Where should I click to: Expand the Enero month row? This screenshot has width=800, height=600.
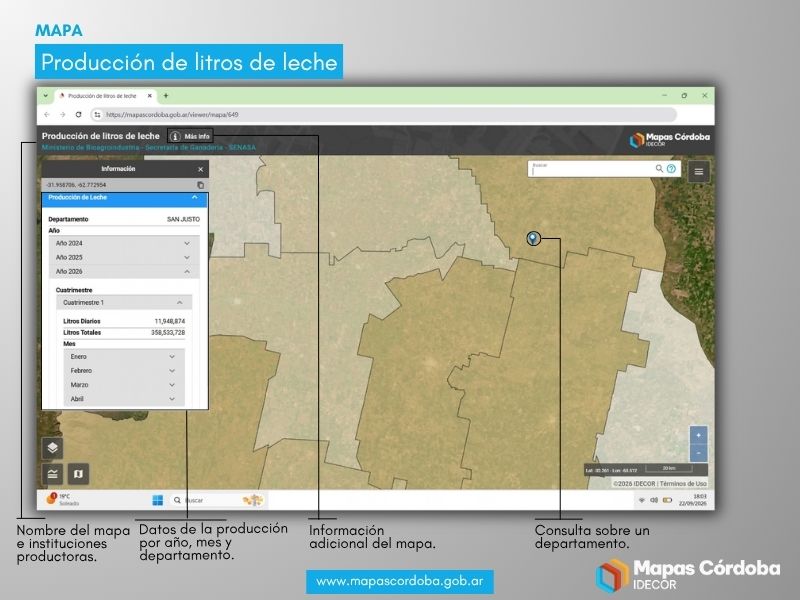click(124, 357)
